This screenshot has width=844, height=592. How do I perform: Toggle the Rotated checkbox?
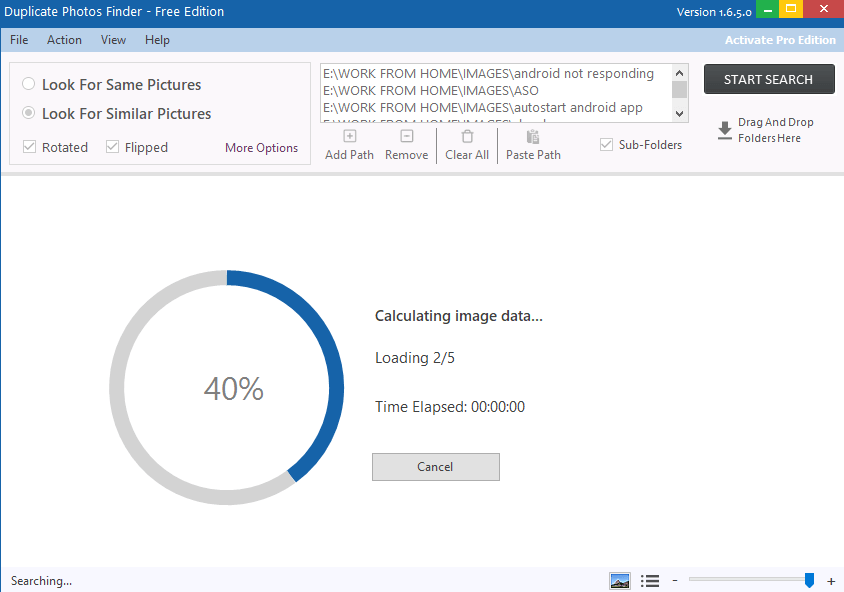[x=30, y=146]
